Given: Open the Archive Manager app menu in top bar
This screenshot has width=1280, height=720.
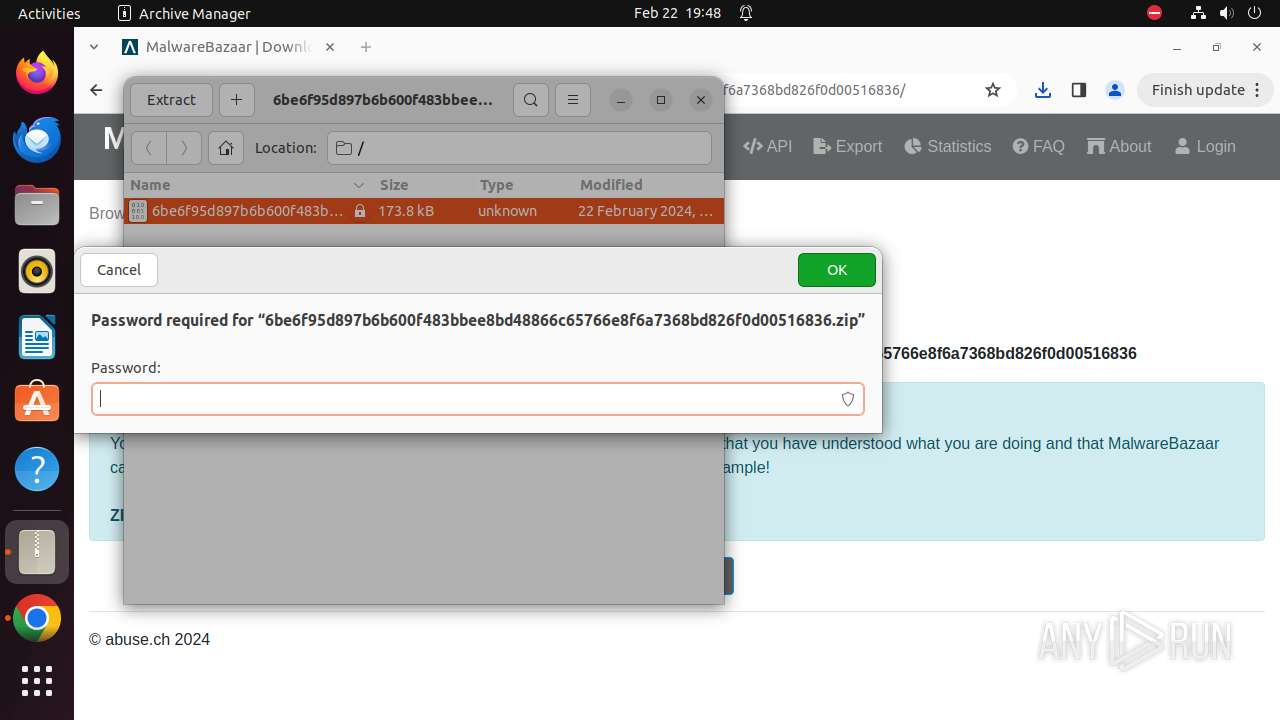Looking at the screenshot, I should pyautogui.click(x=184, y=13).
